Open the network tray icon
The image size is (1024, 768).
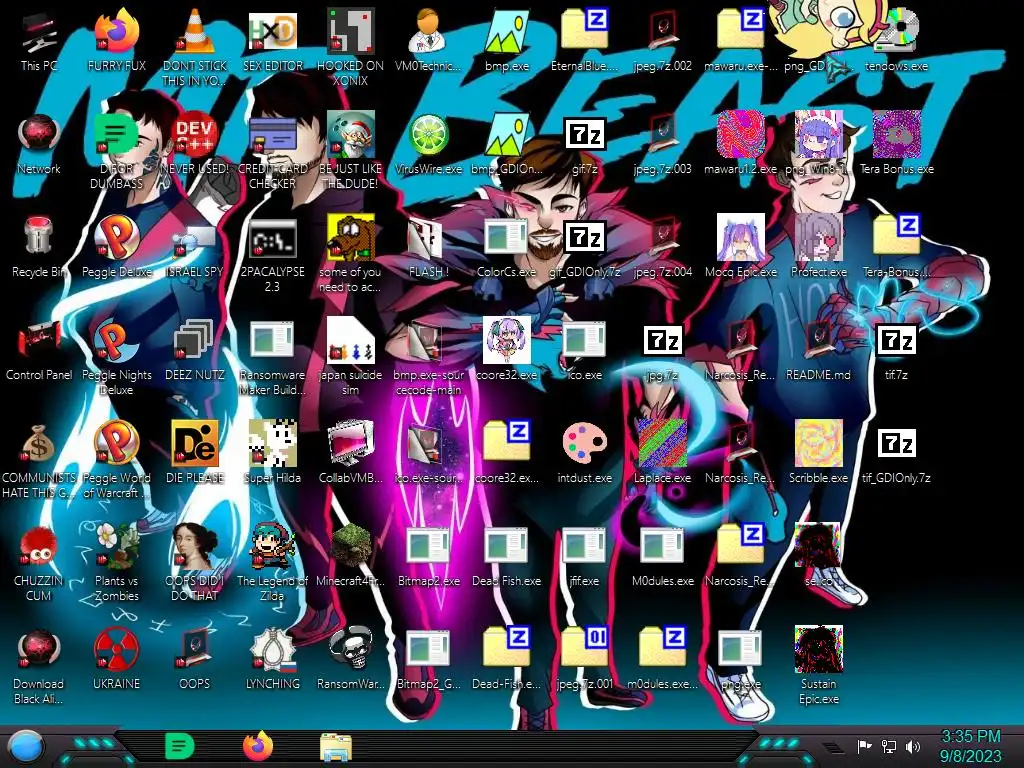point(889,746)
